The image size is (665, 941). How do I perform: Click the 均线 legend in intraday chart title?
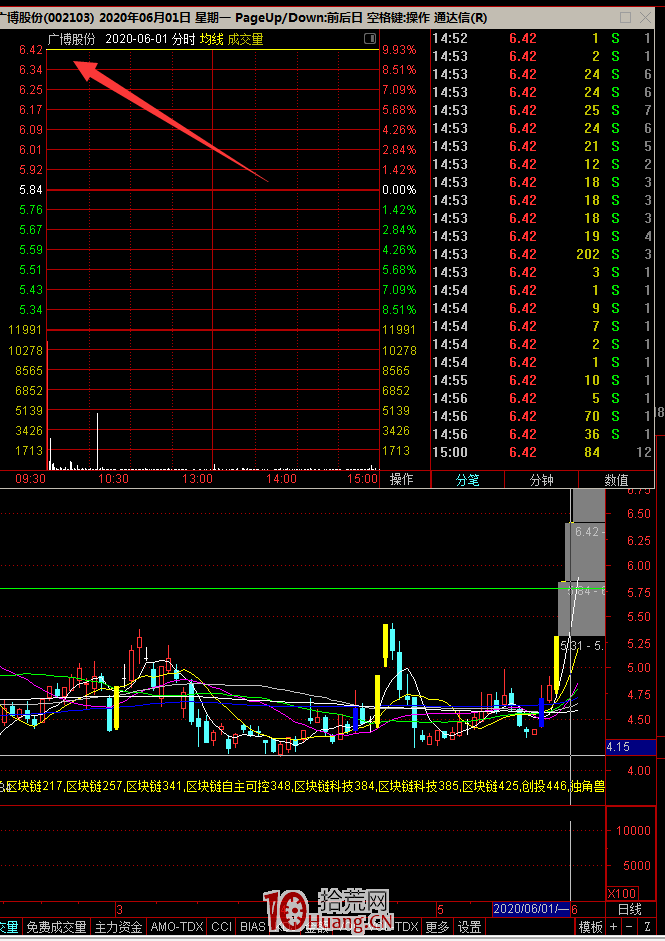(x=211, y=40)
